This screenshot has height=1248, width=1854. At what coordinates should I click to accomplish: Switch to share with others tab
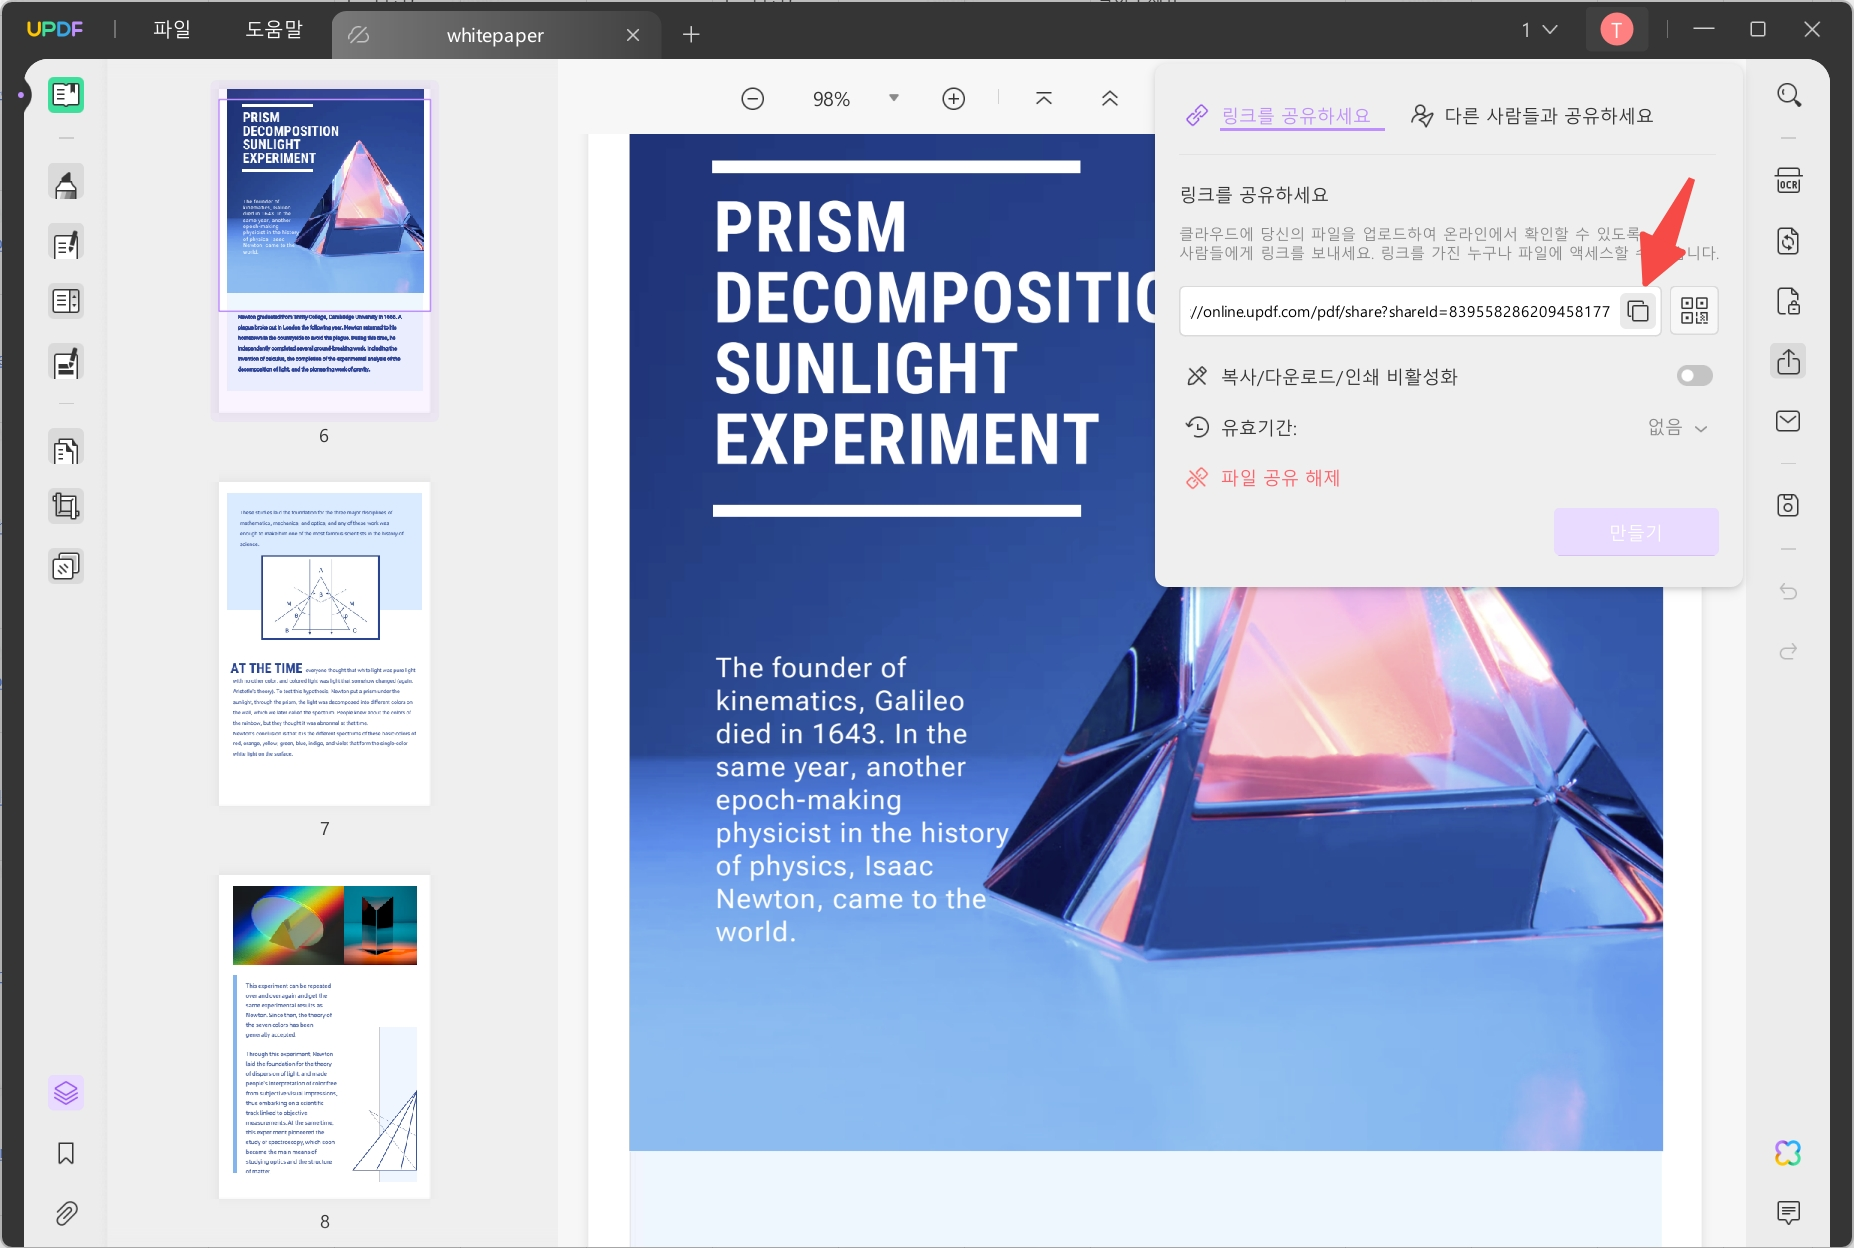1532,116
